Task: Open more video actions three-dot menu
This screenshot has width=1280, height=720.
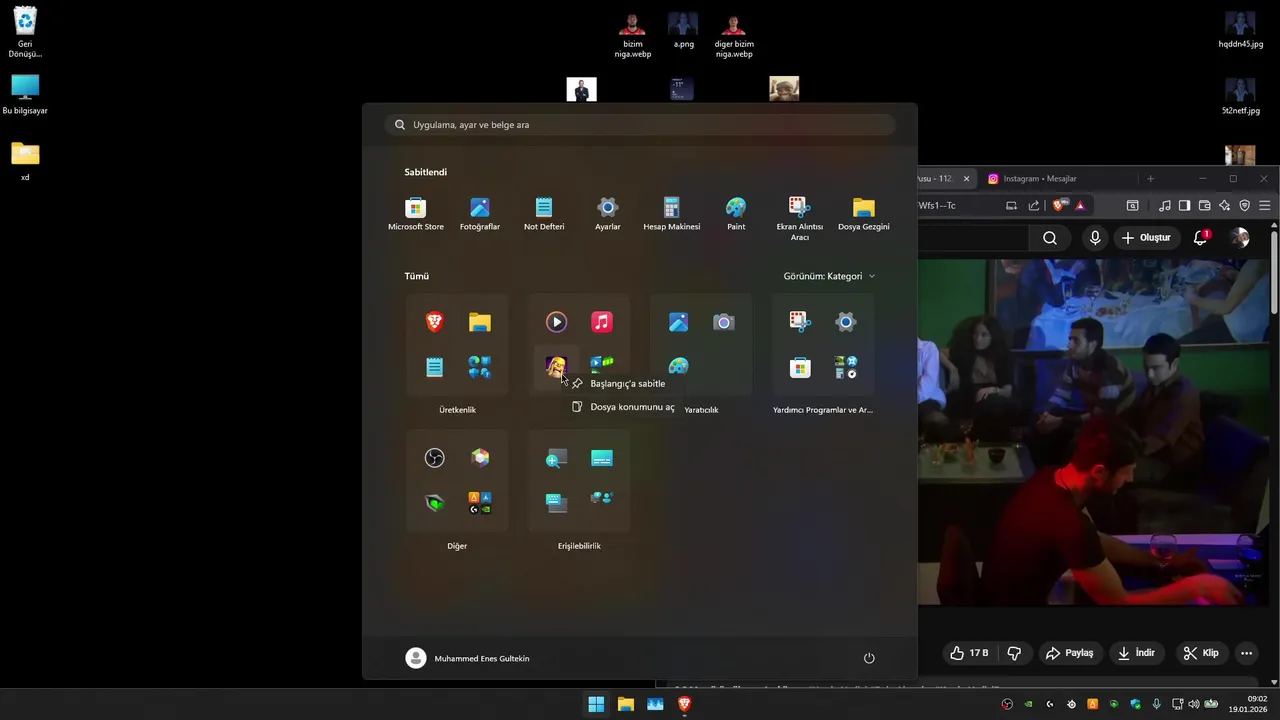Action: 1246,653
